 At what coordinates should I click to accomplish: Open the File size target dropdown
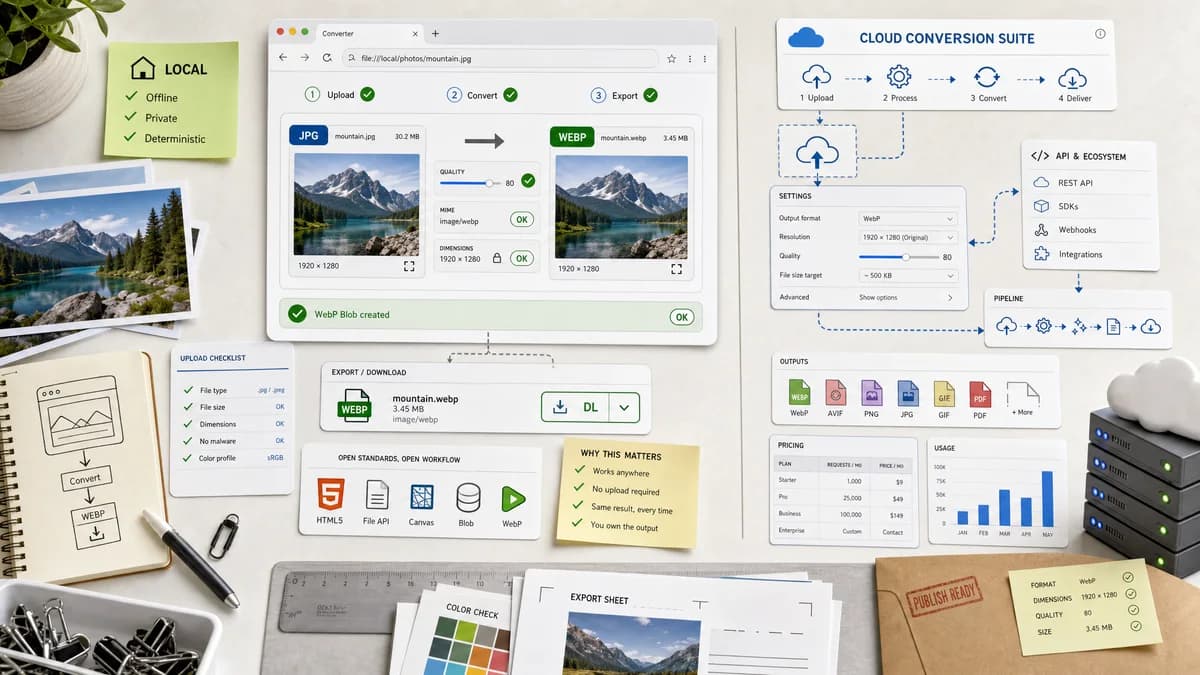point(908,275)
